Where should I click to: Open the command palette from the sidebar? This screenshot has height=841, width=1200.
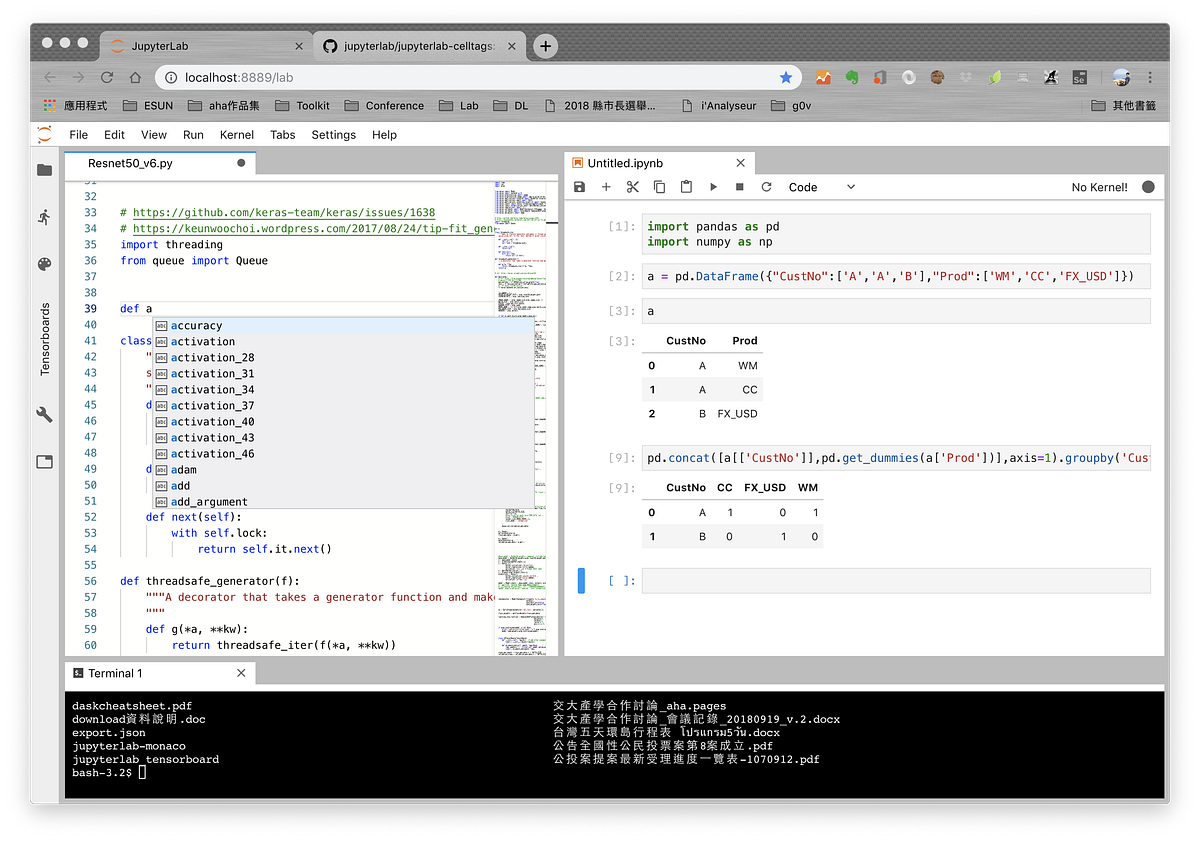coord(45,265)
